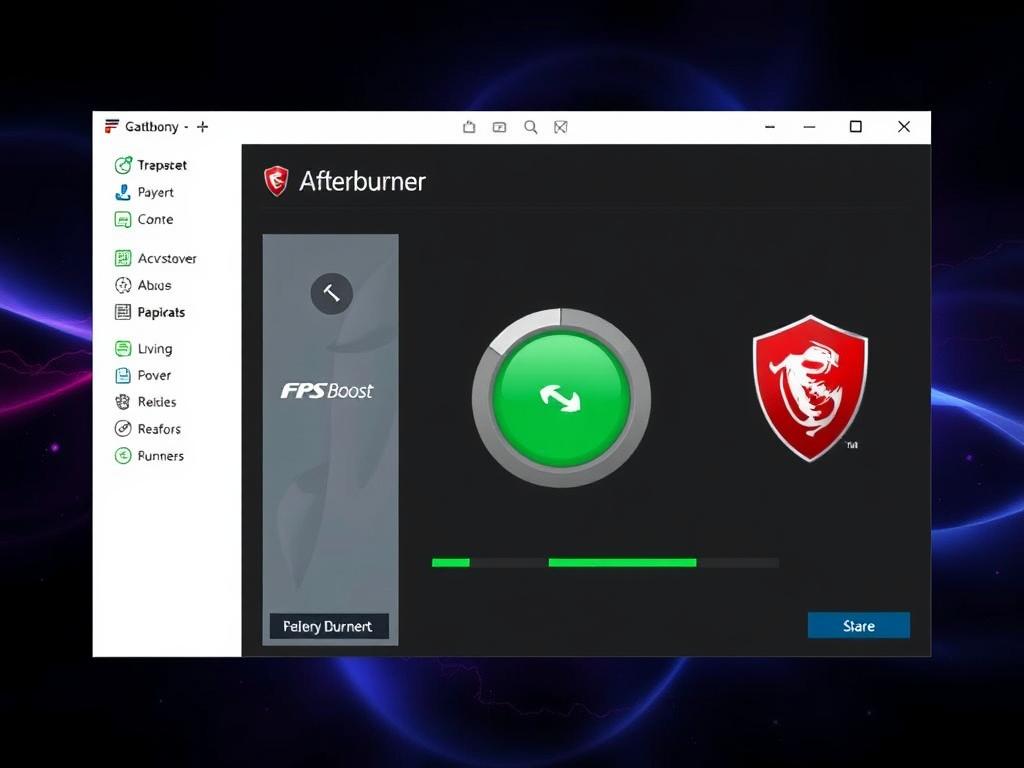Click the short green progress segment
This screenshot has height=768, width=1024.
click(x=451, y=562)
